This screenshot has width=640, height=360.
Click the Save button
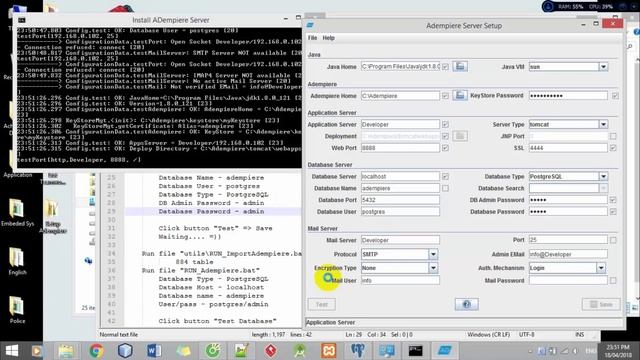pos(601,304)
